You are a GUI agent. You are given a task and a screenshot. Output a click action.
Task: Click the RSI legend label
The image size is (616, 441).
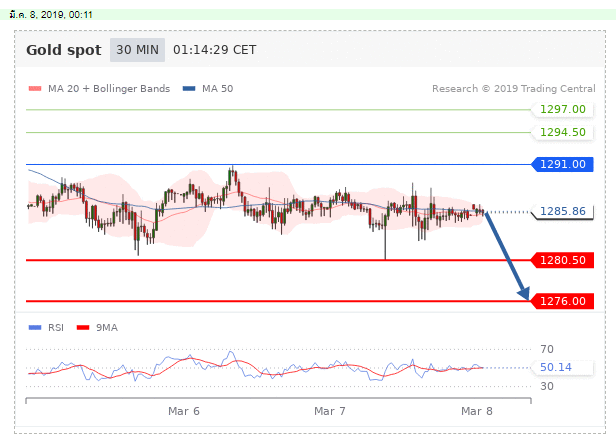pos(56,328)
